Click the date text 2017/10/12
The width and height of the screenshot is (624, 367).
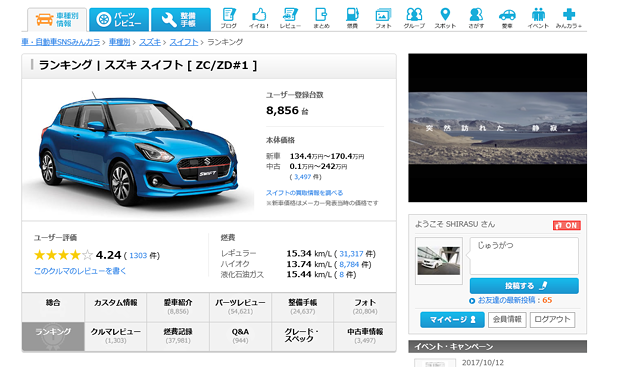[483, 362]
